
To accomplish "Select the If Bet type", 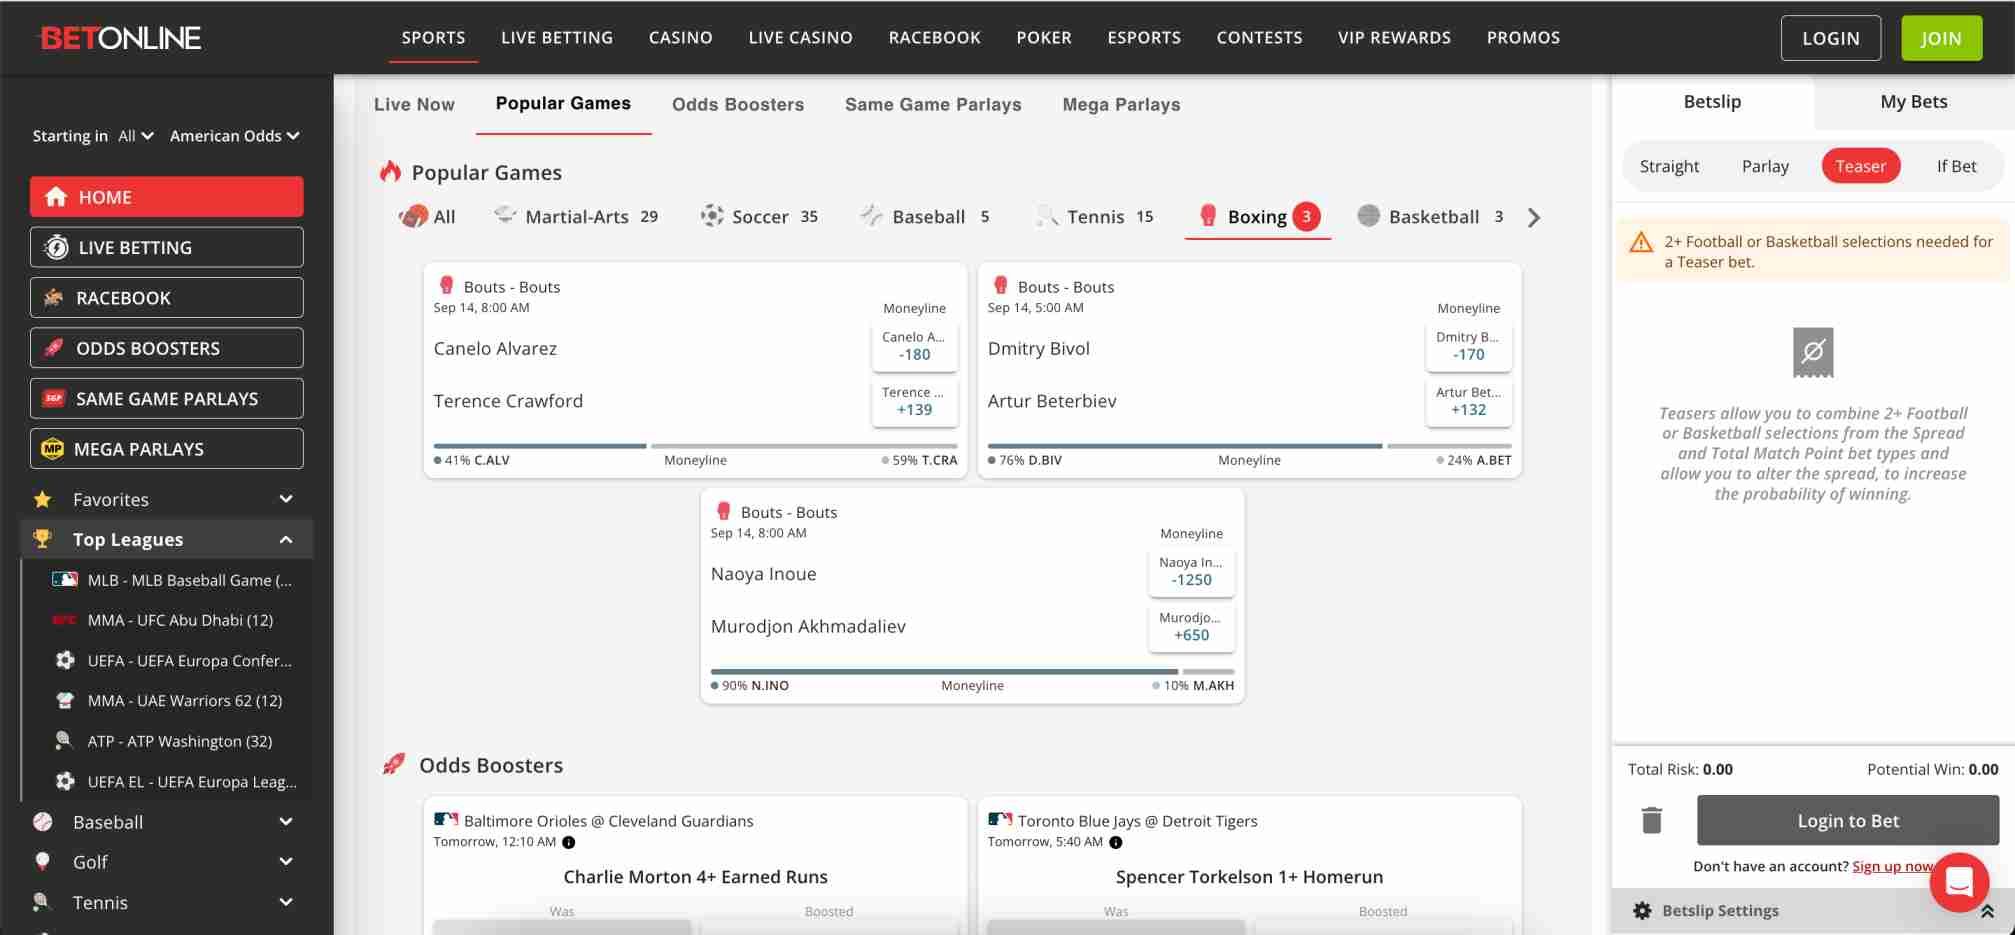I will tap(1956, 166).
